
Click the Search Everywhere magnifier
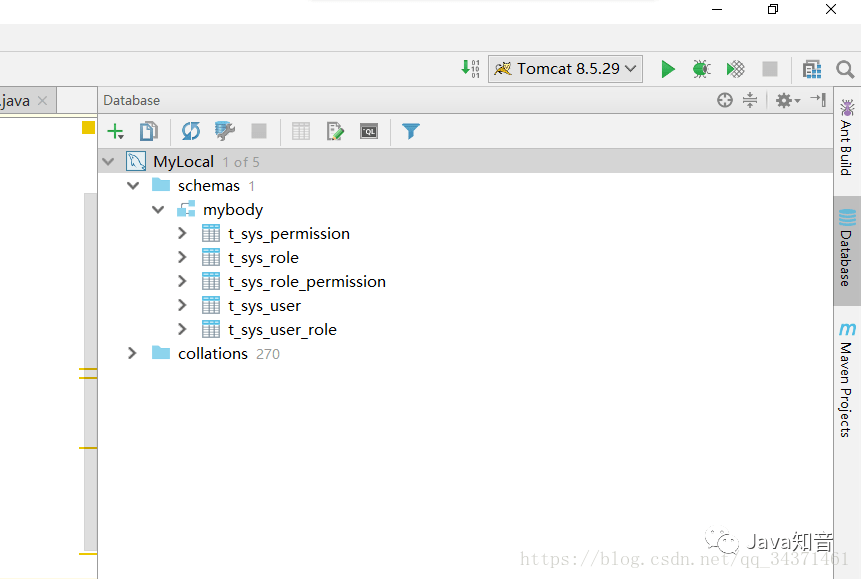point(845,69)
